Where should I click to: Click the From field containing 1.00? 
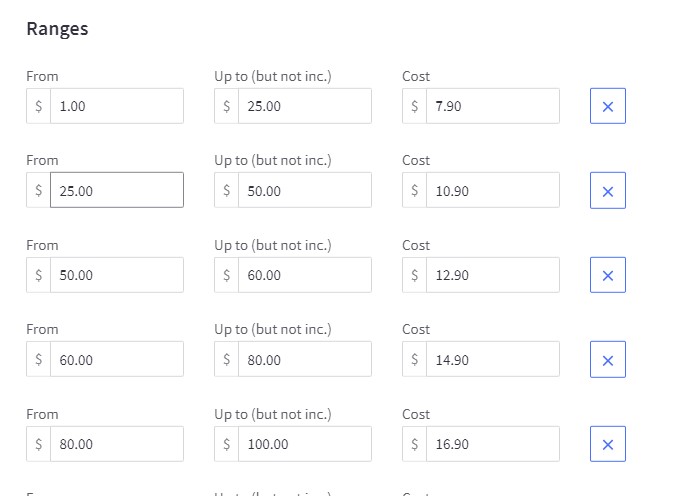(x=116, y=106)
